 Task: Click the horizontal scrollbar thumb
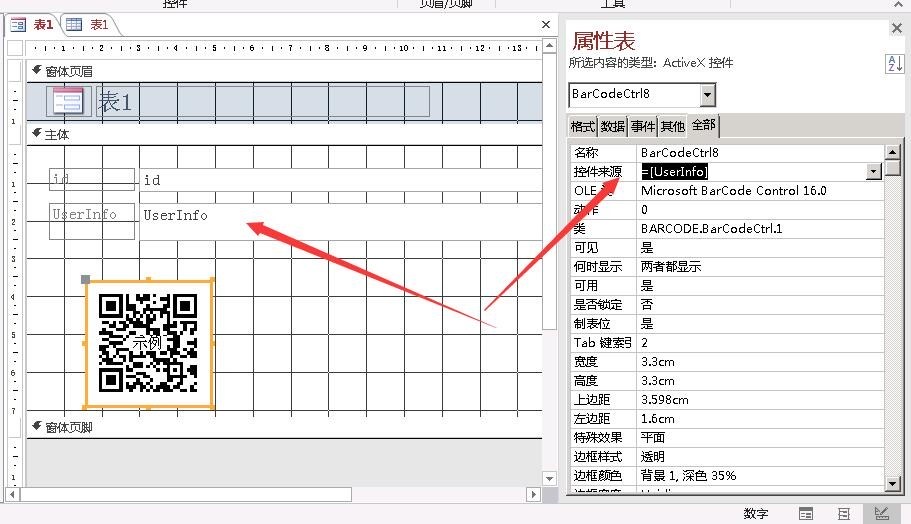coord(186,494)
